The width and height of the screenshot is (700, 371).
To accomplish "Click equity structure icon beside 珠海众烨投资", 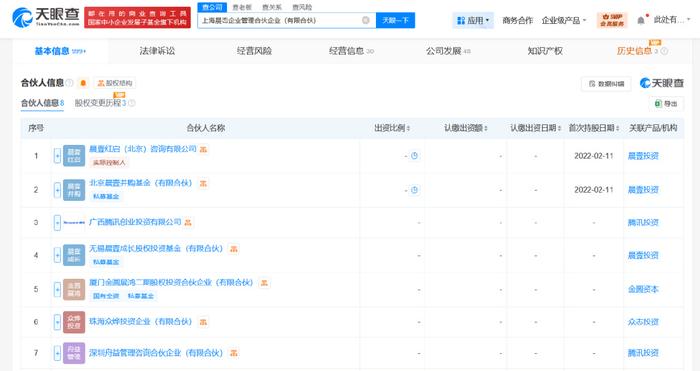I will [203, 322].
